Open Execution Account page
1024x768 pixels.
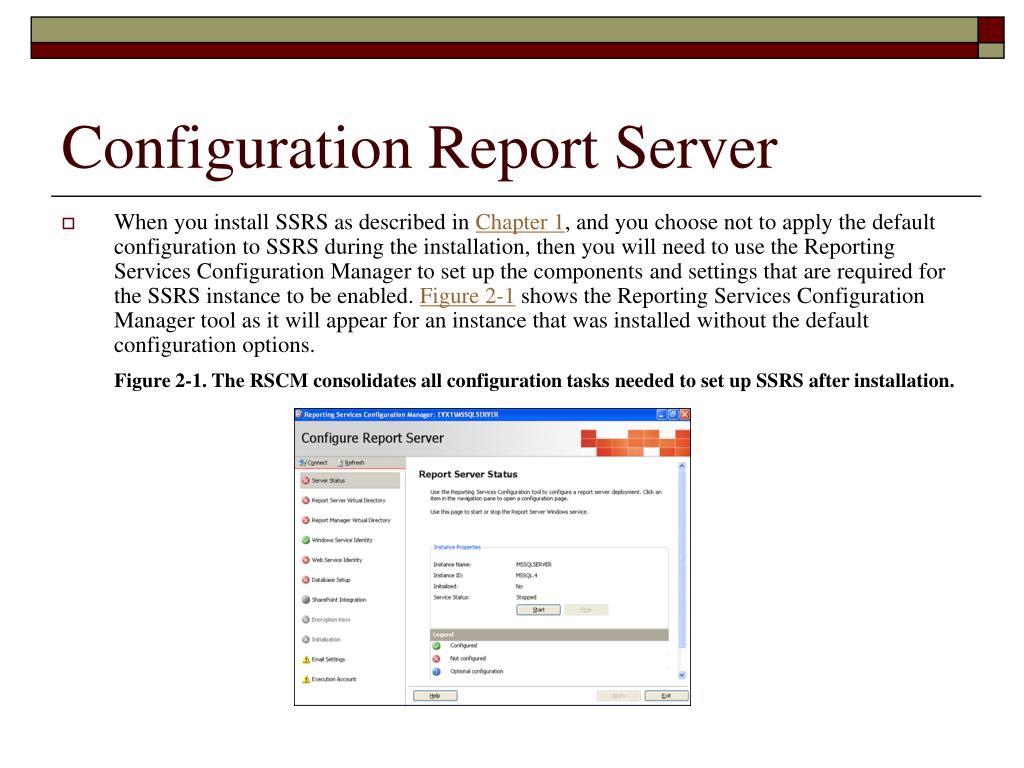coord(329,679)
